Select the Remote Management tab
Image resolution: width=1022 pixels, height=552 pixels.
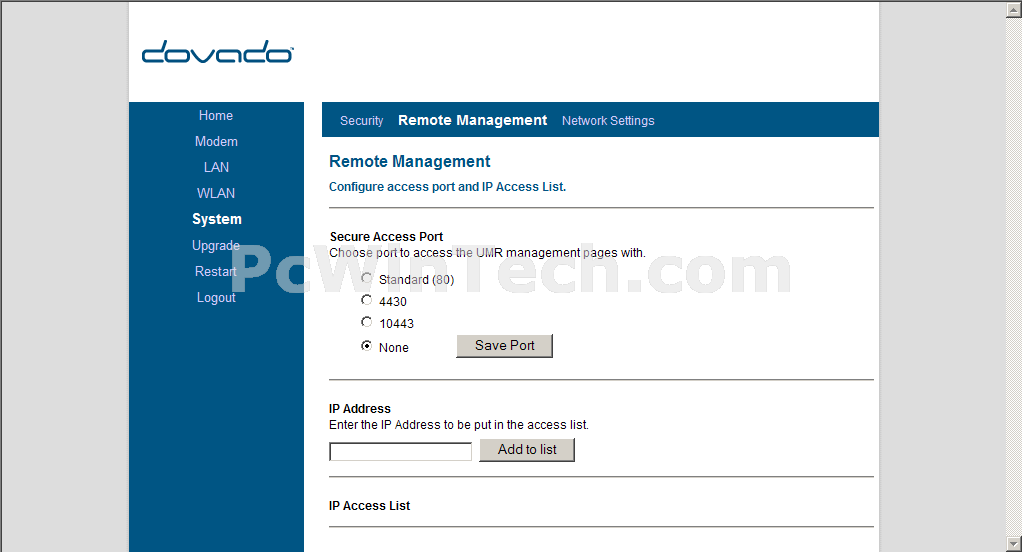(473, 120)
